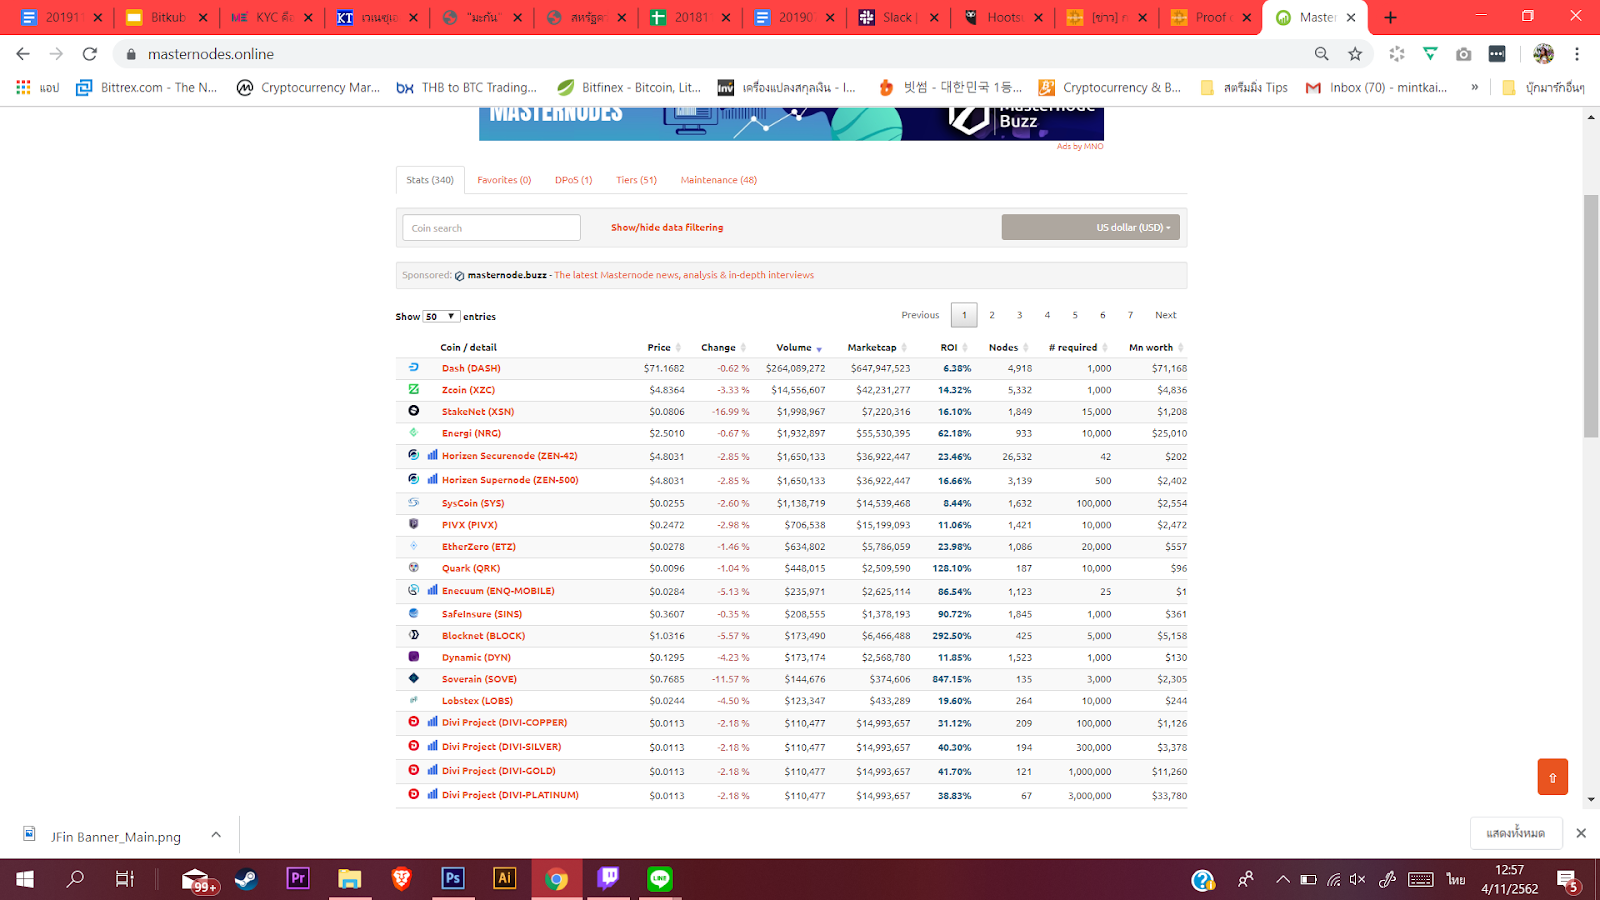This screenshot has width=1600, height=900.
Task: Click the page vertical scrollbar
Action: 1591,316
